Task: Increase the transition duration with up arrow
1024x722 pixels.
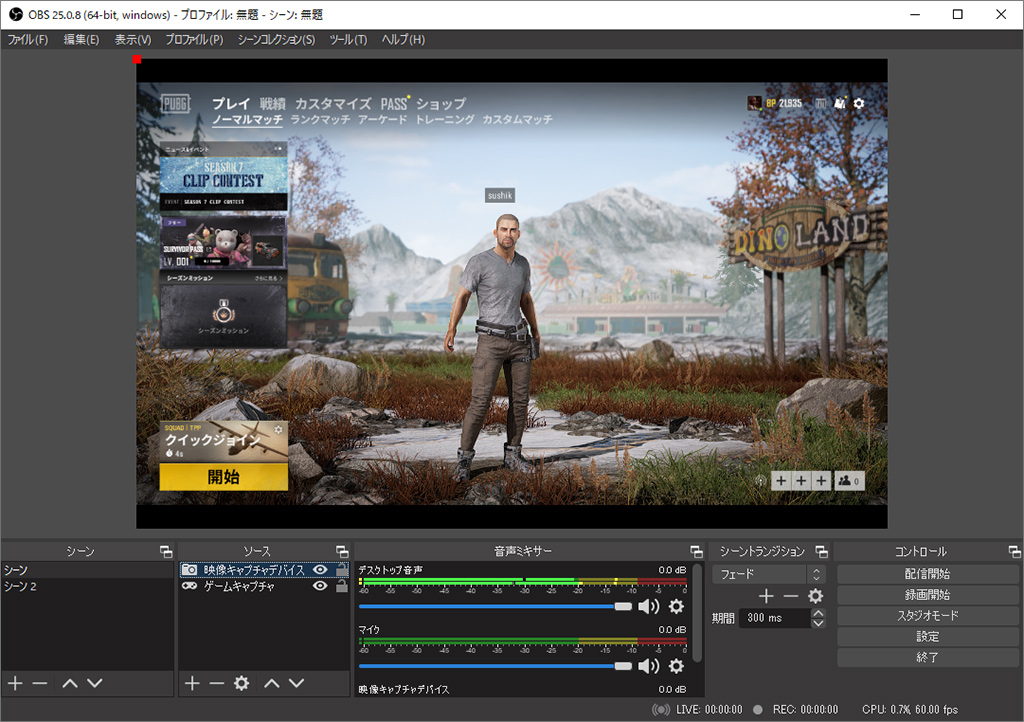Action: coord(818,613)
